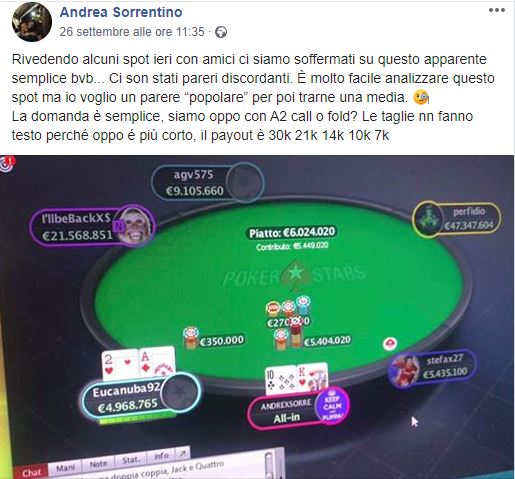Open the Mani tab
This screenshot has height=479, width=515.
pos(65,467)
